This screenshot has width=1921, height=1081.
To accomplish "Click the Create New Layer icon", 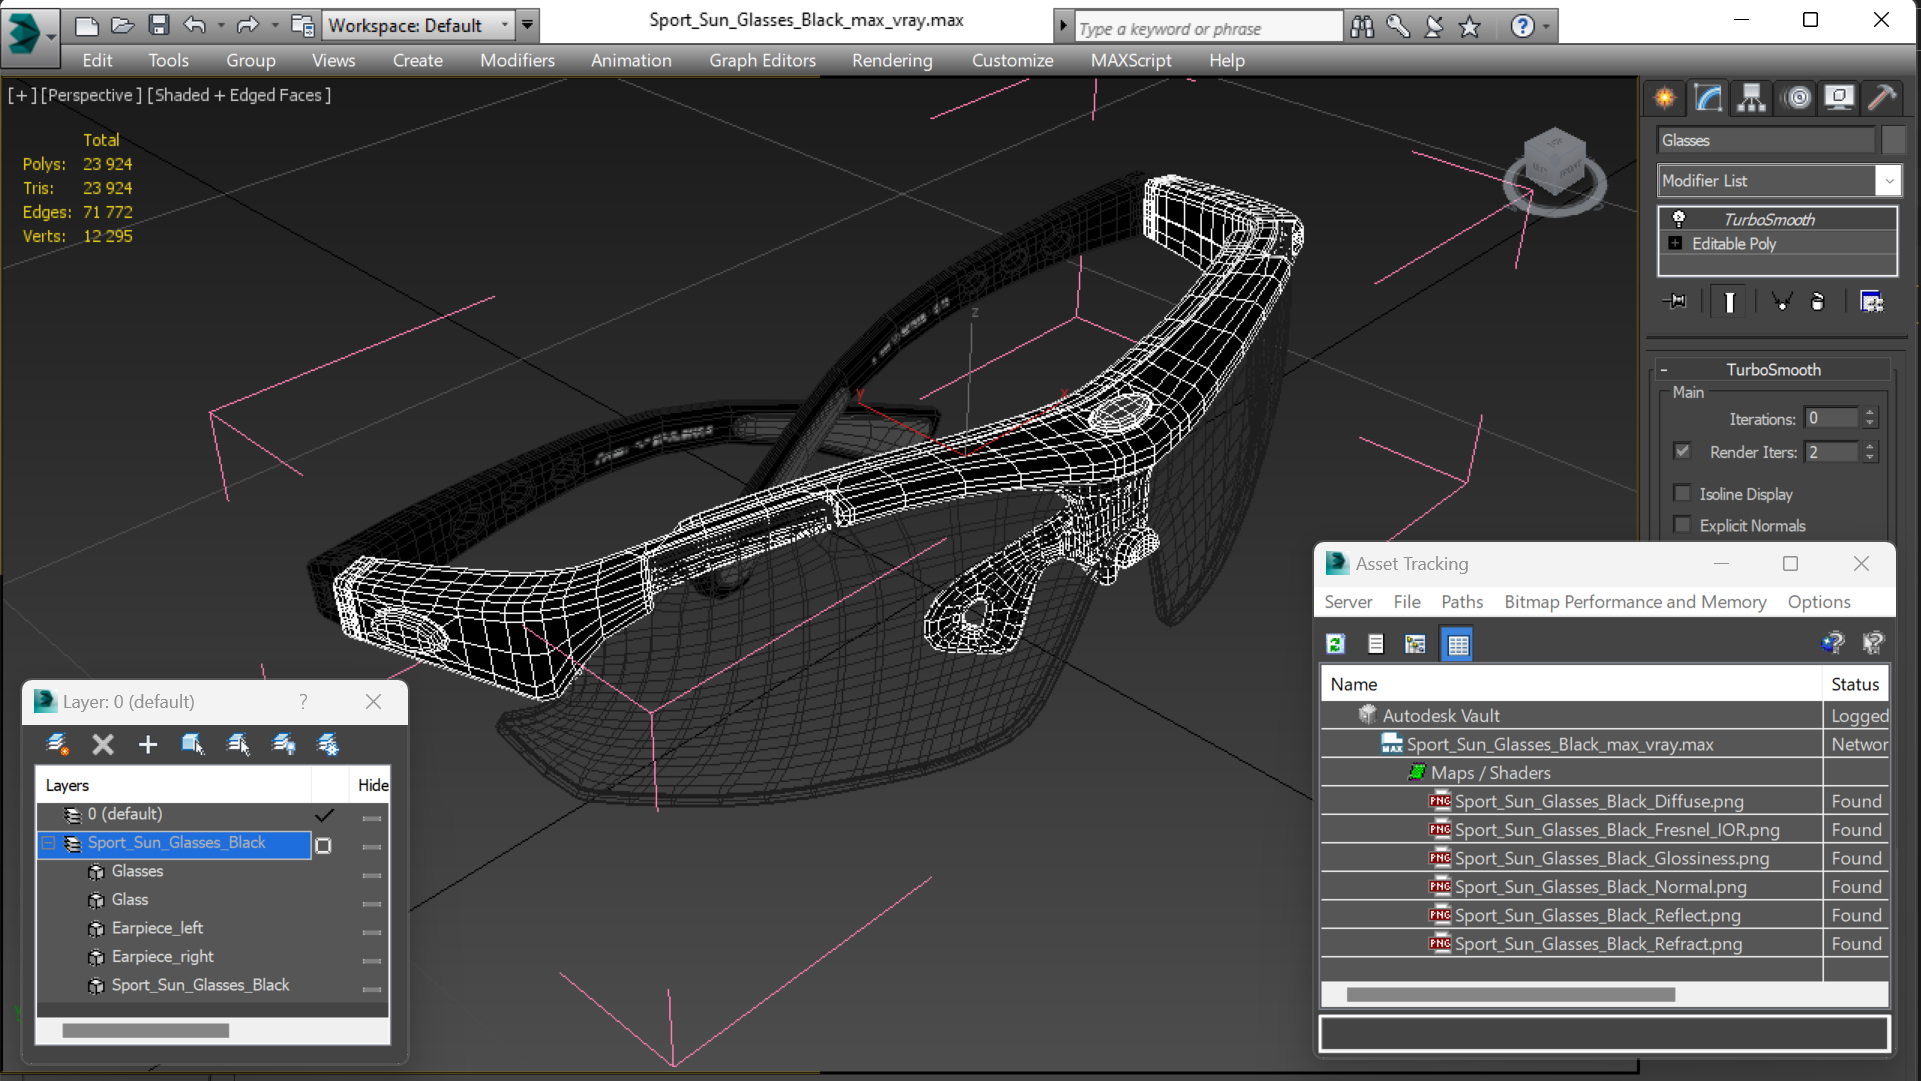I will tap(58, 744).
